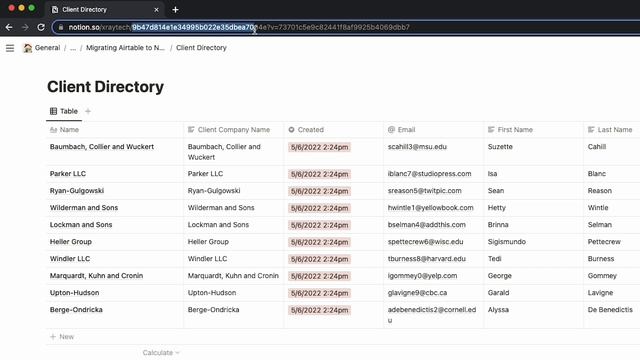Click the First Name column text icon

click(491, 130)
